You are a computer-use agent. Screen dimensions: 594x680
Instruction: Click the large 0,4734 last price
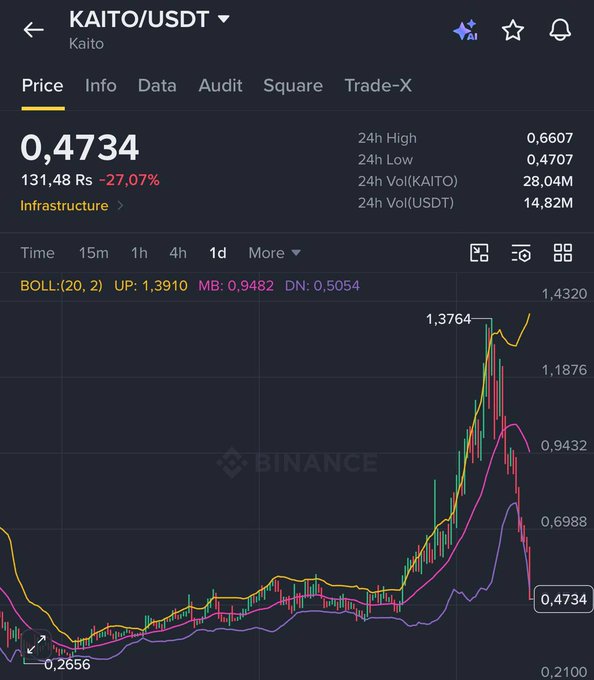click(80, 147)
